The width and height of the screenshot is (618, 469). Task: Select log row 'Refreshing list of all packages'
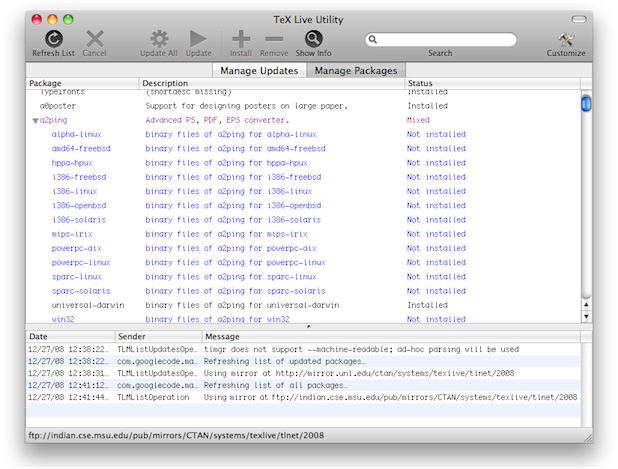(x=303, y=385)
